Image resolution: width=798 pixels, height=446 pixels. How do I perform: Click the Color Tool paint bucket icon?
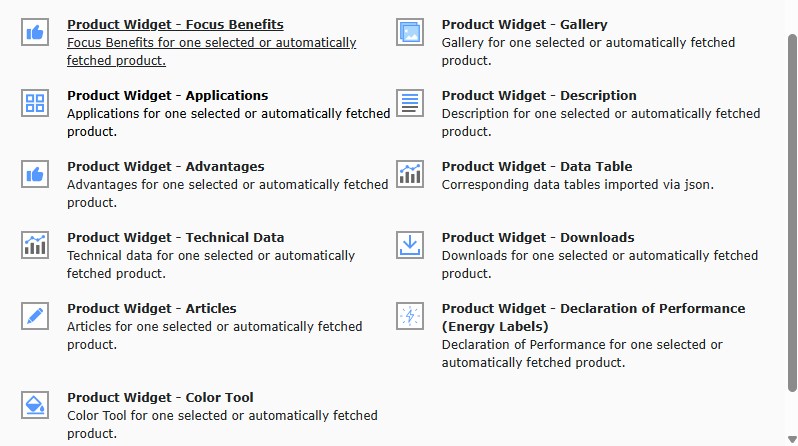[35, 405]
